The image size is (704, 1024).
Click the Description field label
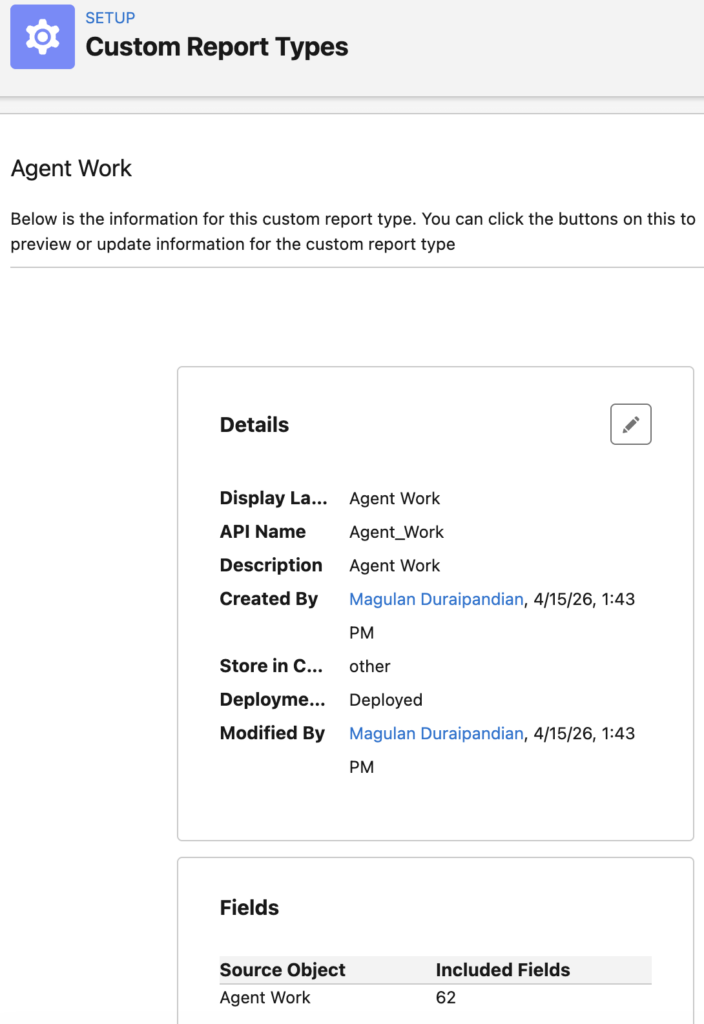point(271,565)
